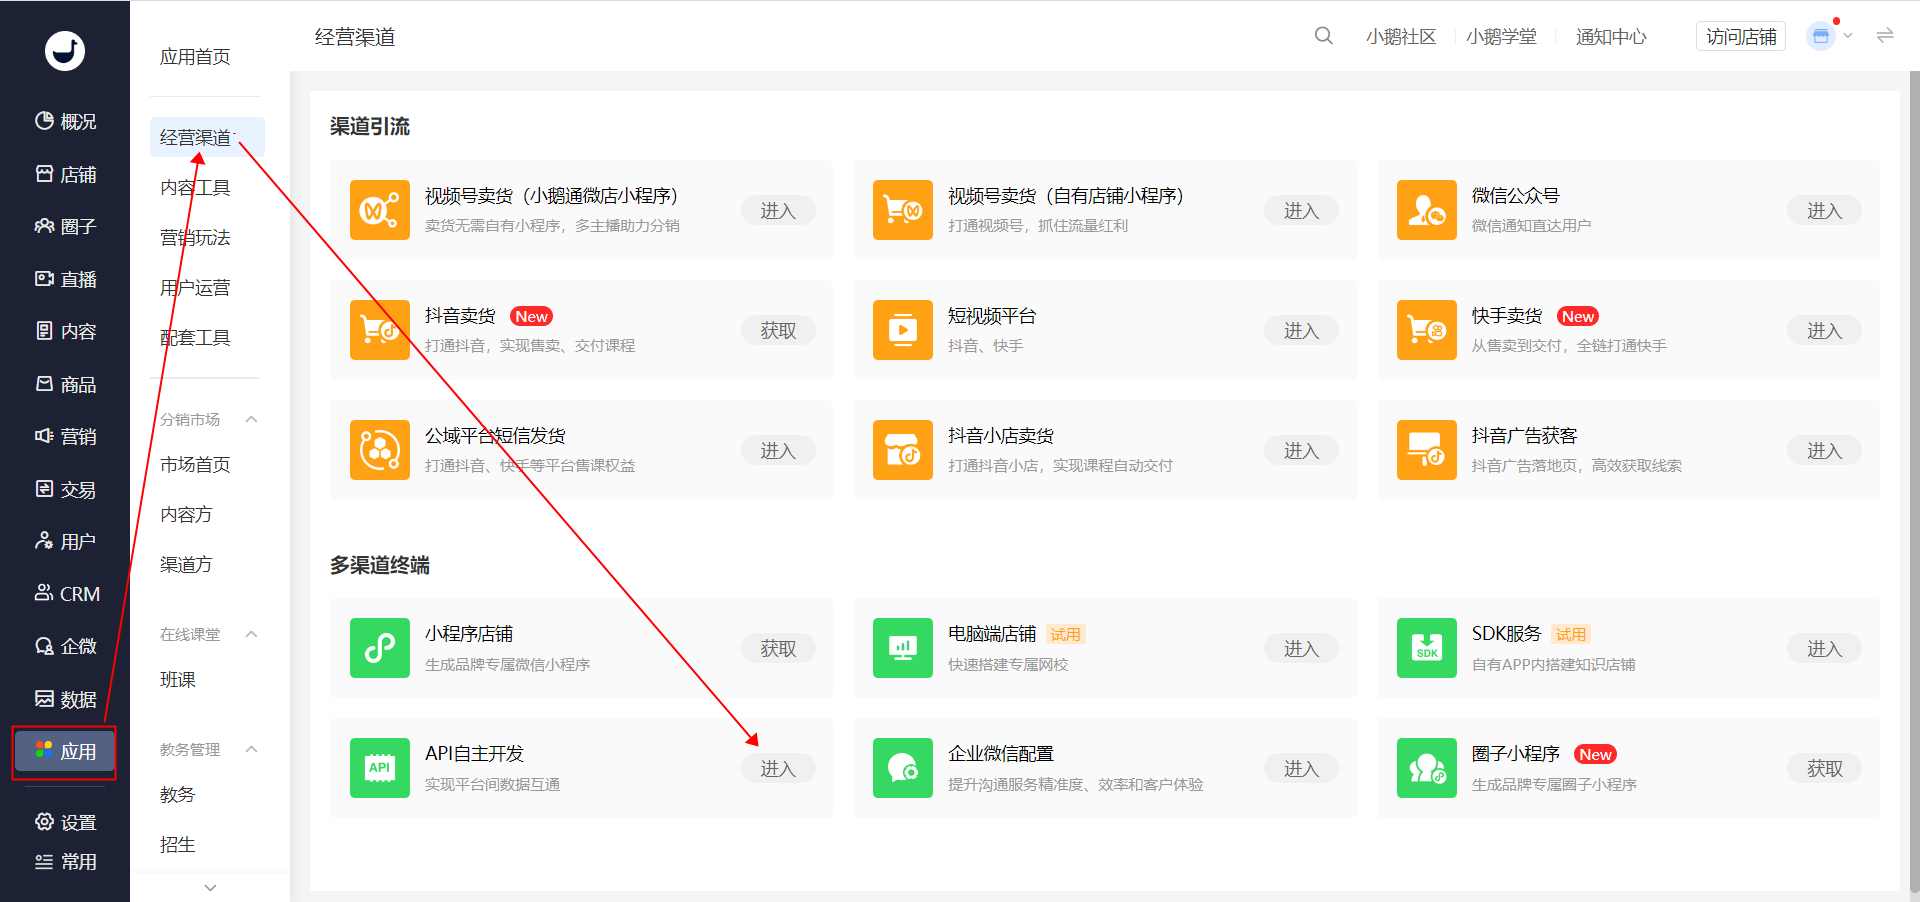This screenshot has width=1920, height=902.
Task: Open the 小鹅社区 link
Action: click(x=1401, y=36)
